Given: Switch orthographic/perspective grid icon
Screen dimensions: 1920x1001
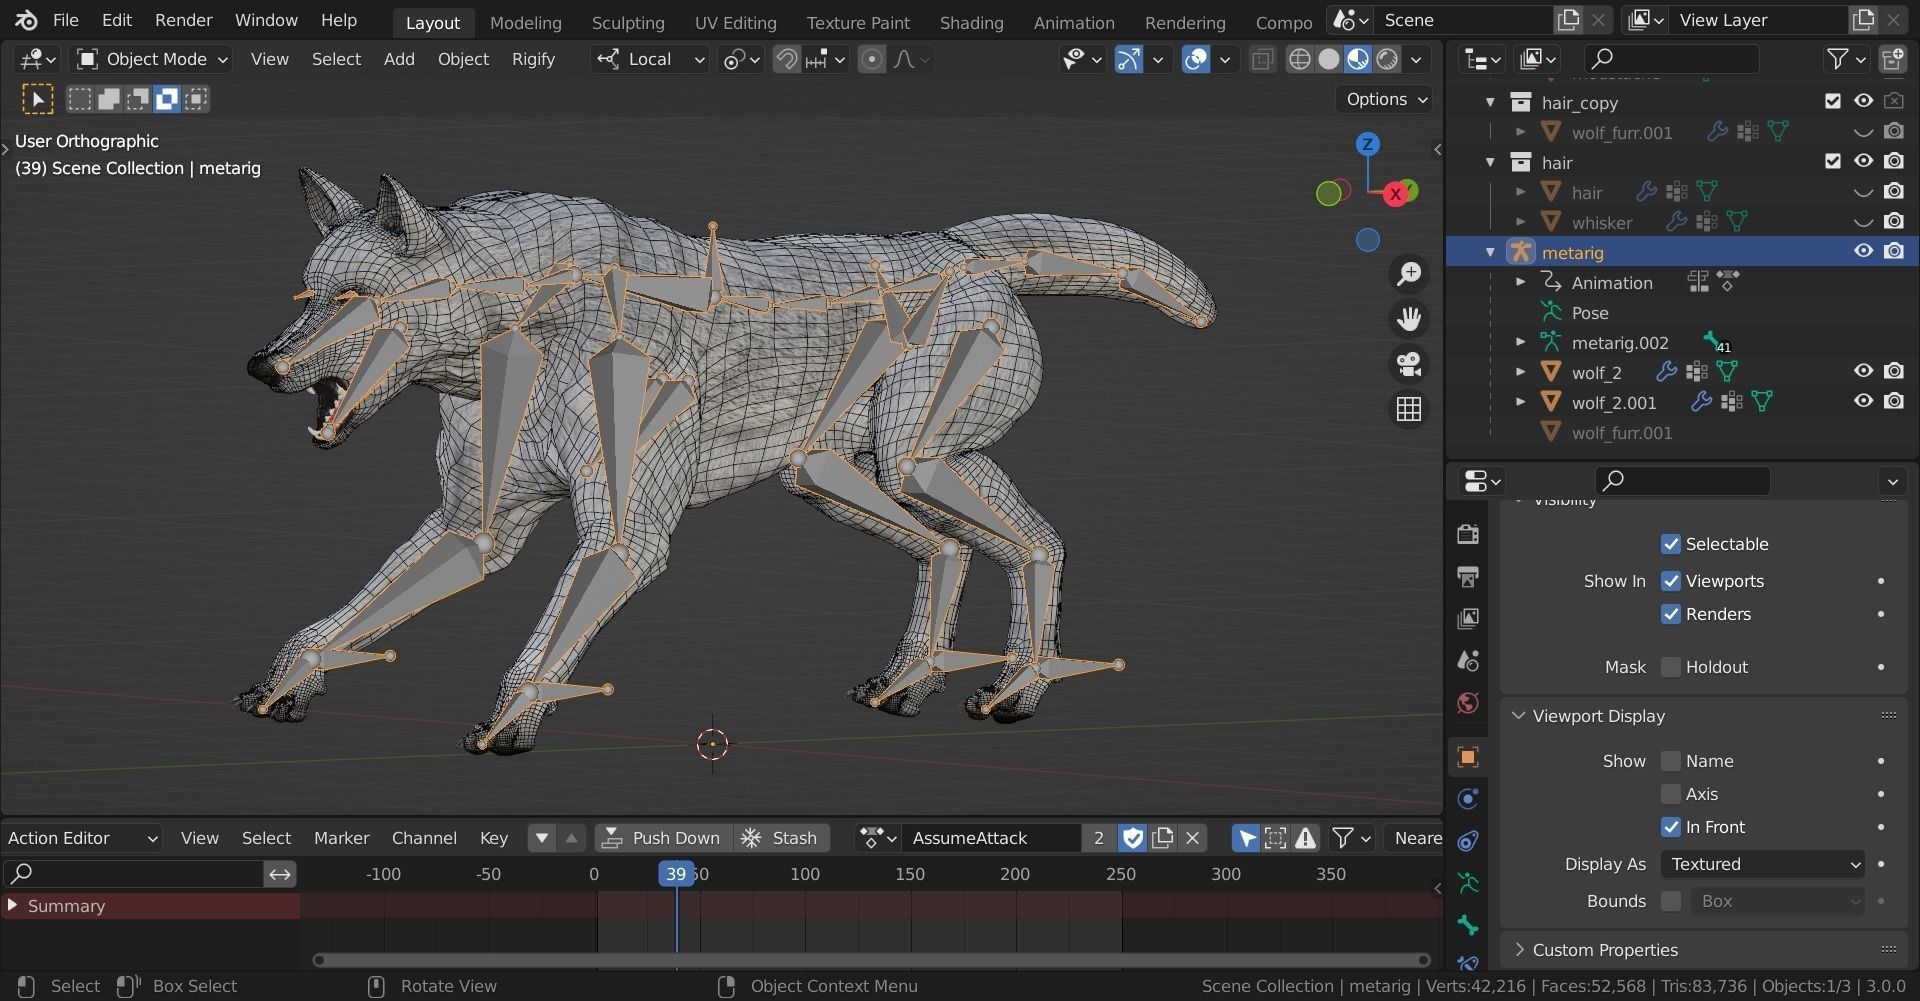Looking at the screenshot, I should point(1409,409).
